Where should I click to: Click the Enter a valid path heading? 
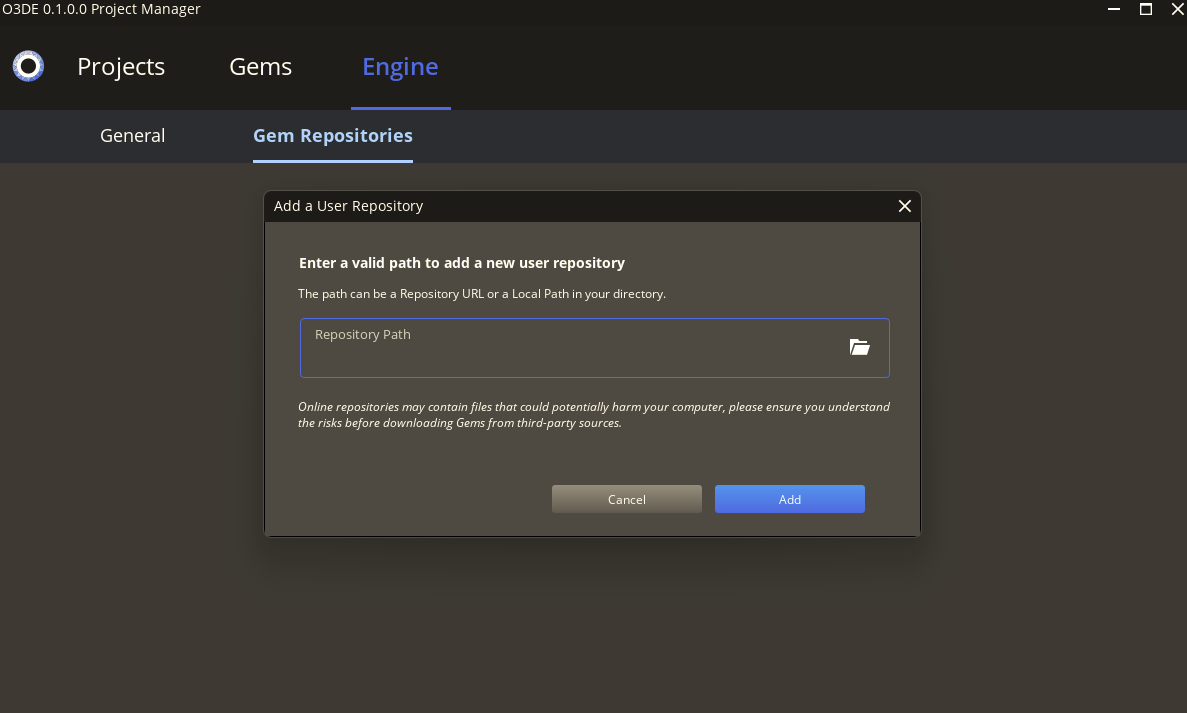461,262
